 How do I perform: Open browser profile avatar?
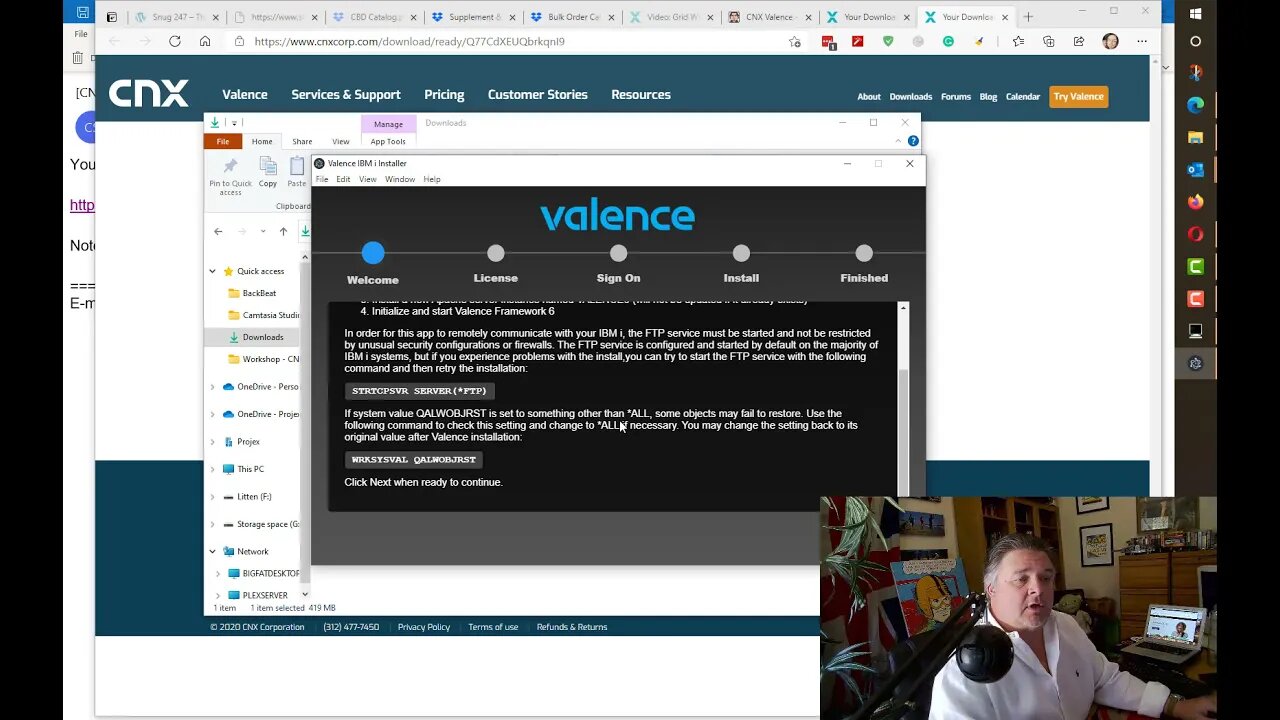coord(1110,41)
